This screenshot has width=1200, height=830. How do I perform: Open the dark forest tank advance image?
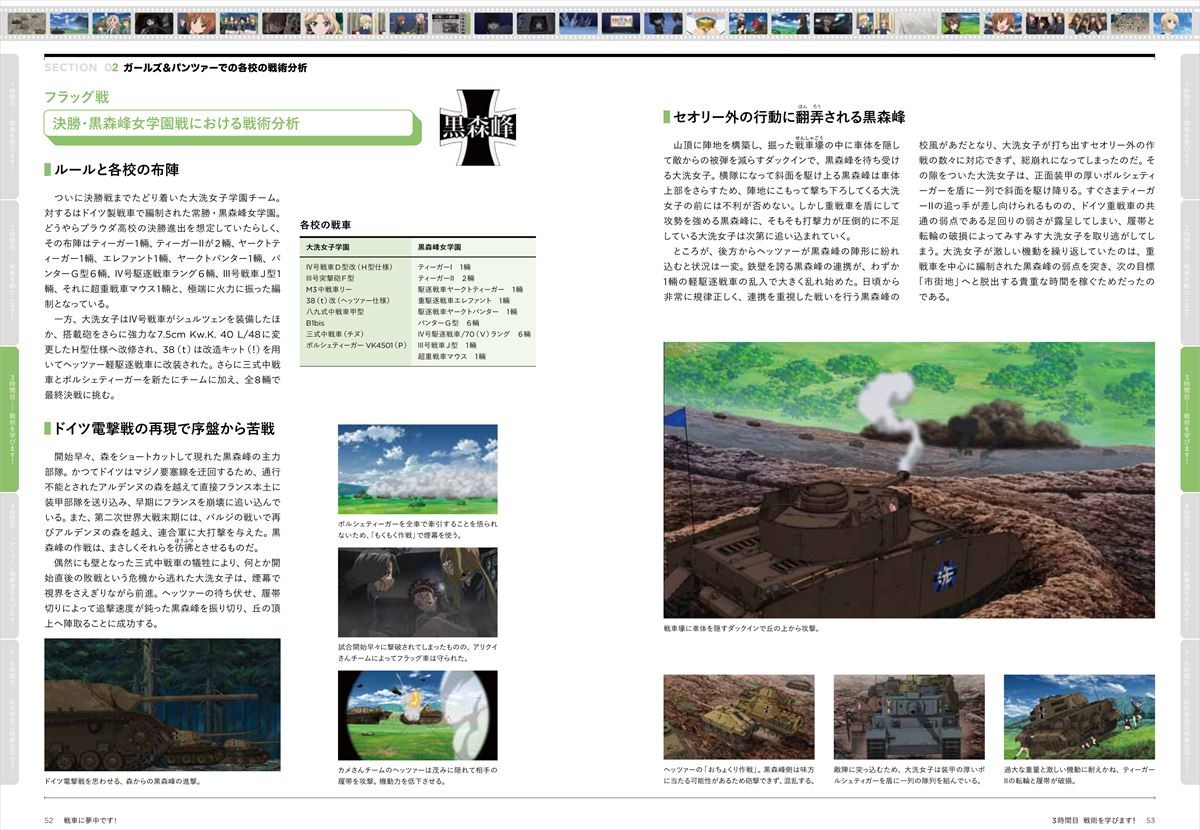click(x=164, y=705)
